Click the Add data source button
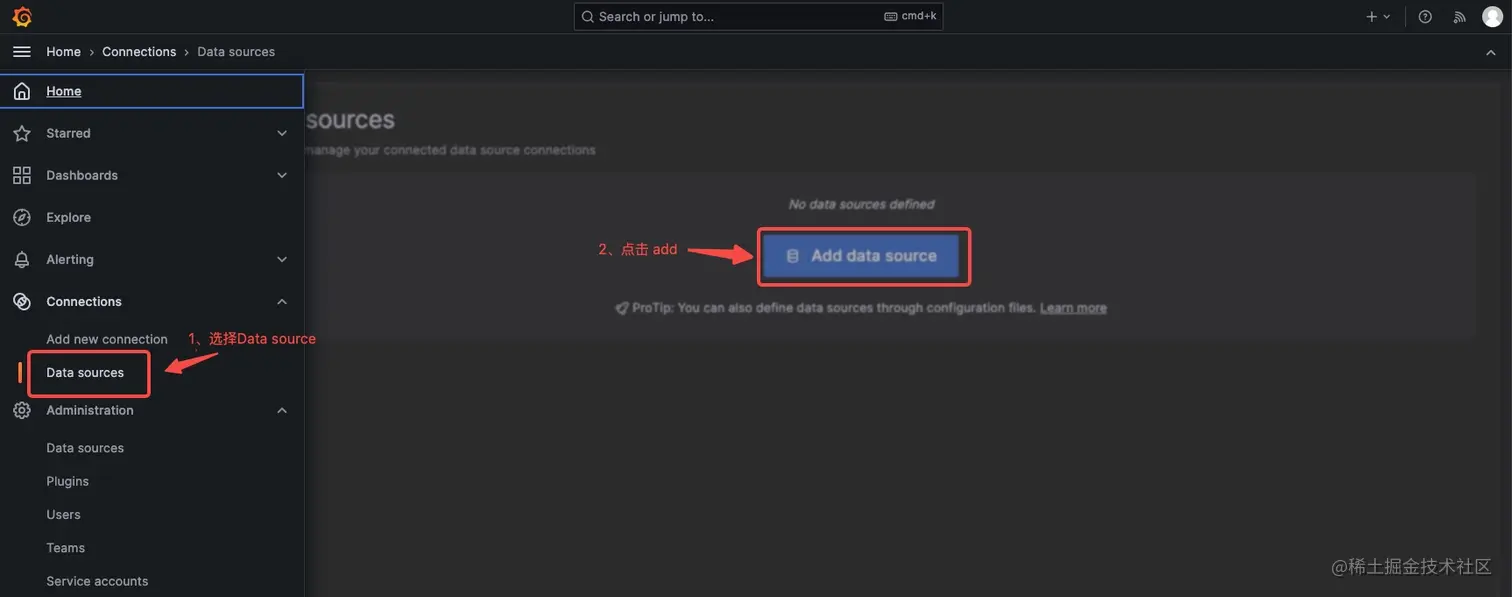 (861, 256)
